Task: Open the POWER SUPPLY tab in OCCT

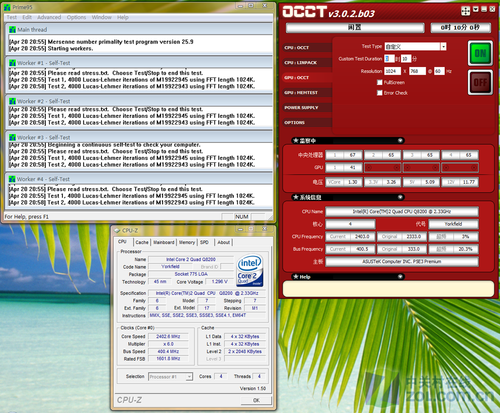Action: tap(307, 108)
